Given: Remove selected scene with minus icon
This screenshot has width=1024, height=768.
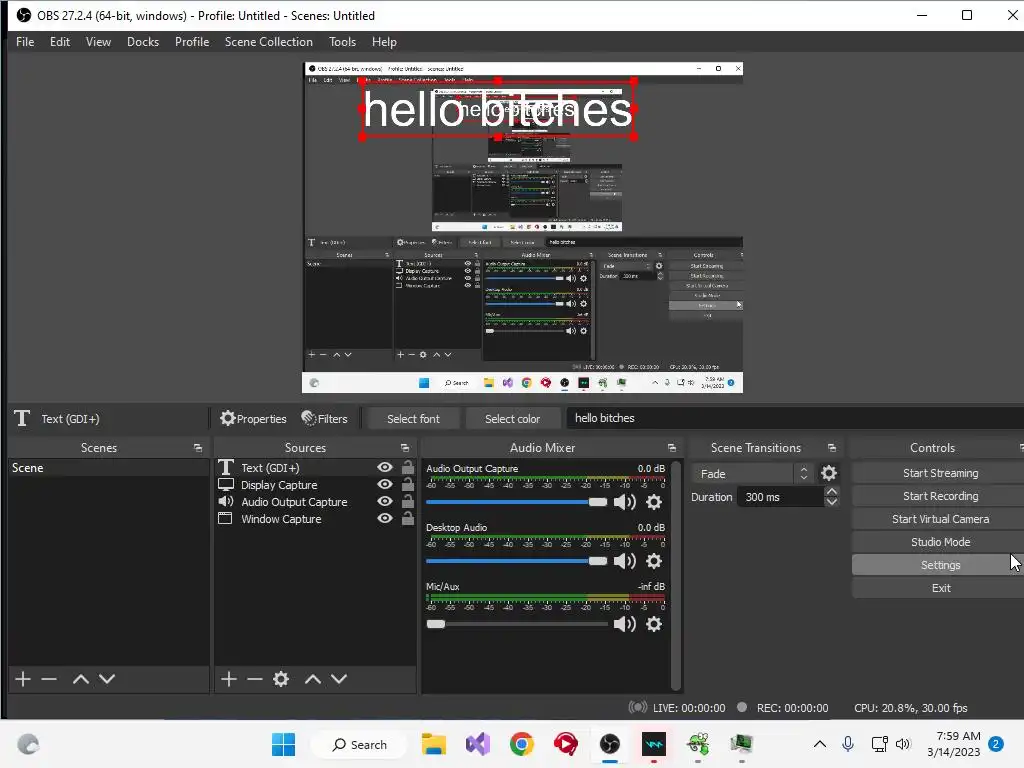Looking at the screenshot, I should point(49,679).
